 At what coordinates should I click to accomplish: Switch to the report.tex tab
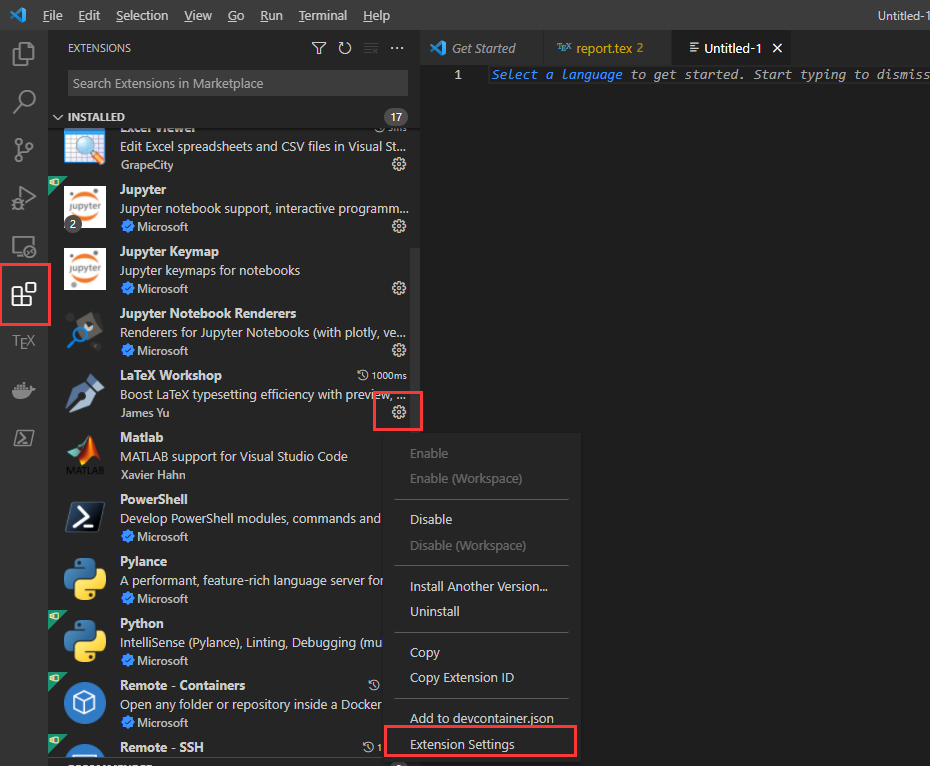607,48
